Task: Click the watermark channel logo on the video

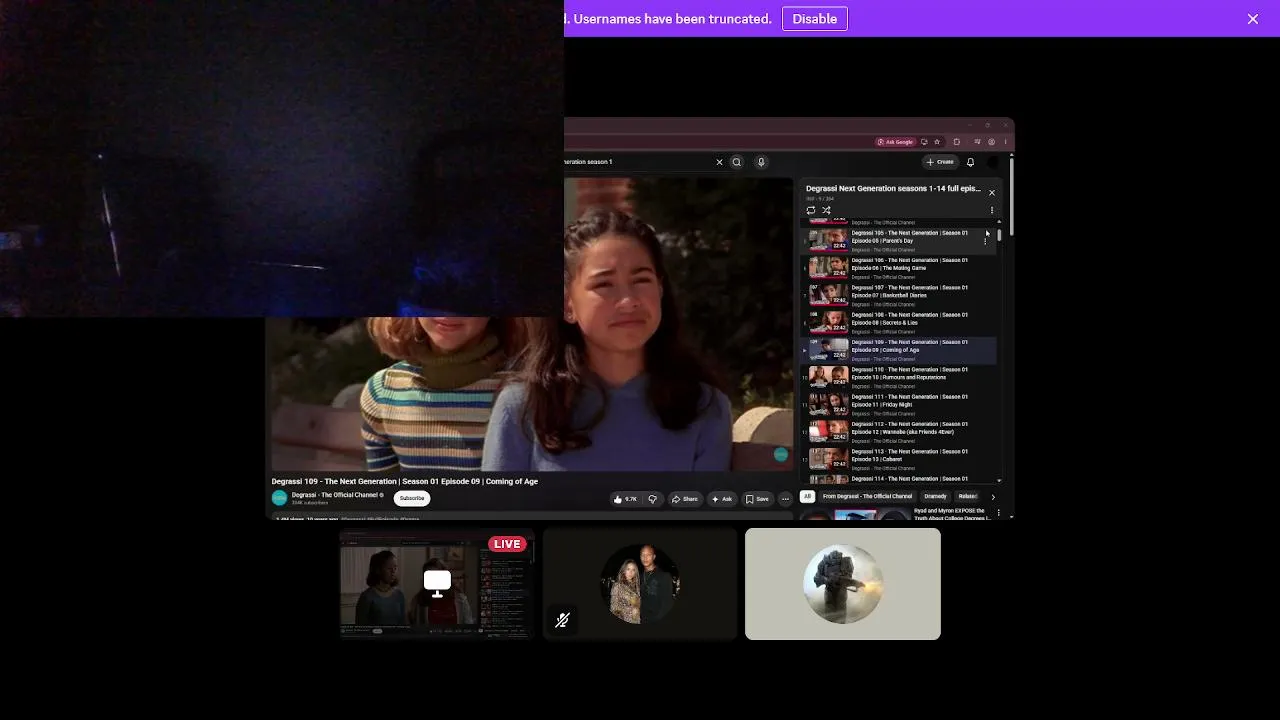Action: 781,455
